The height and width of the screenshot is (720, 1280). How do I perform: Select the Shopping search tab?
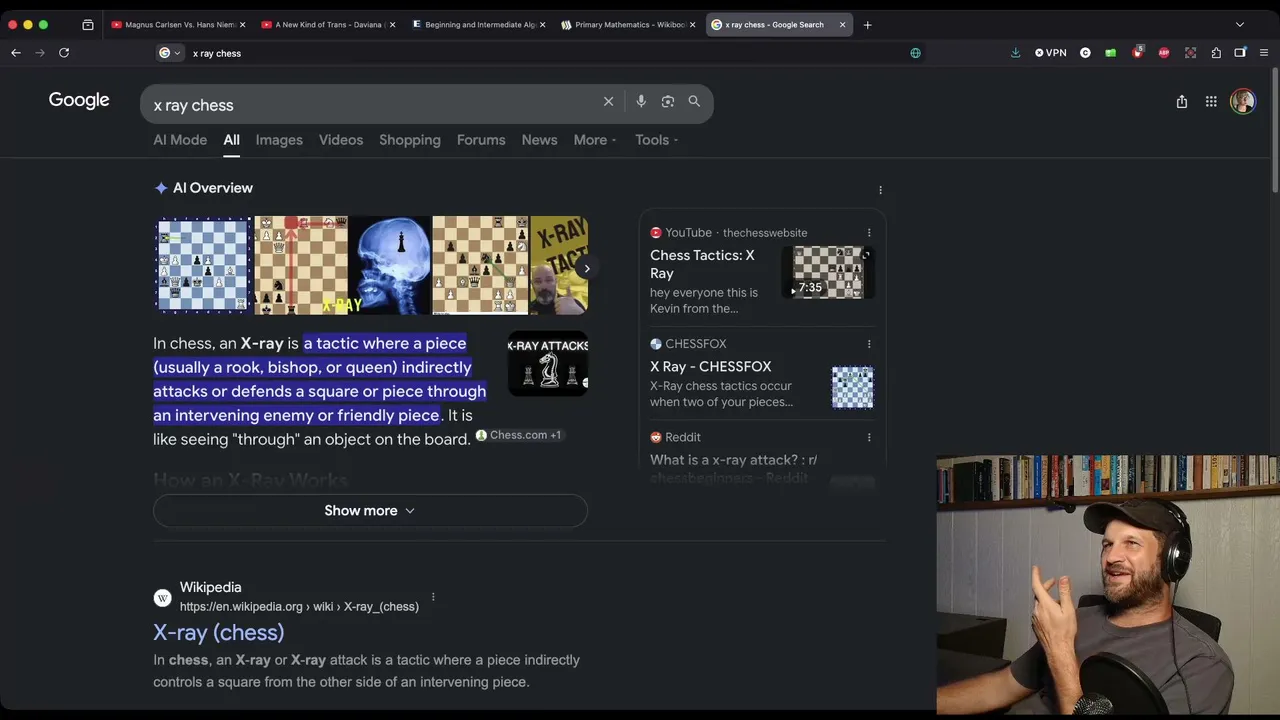[x=410, y=140]
